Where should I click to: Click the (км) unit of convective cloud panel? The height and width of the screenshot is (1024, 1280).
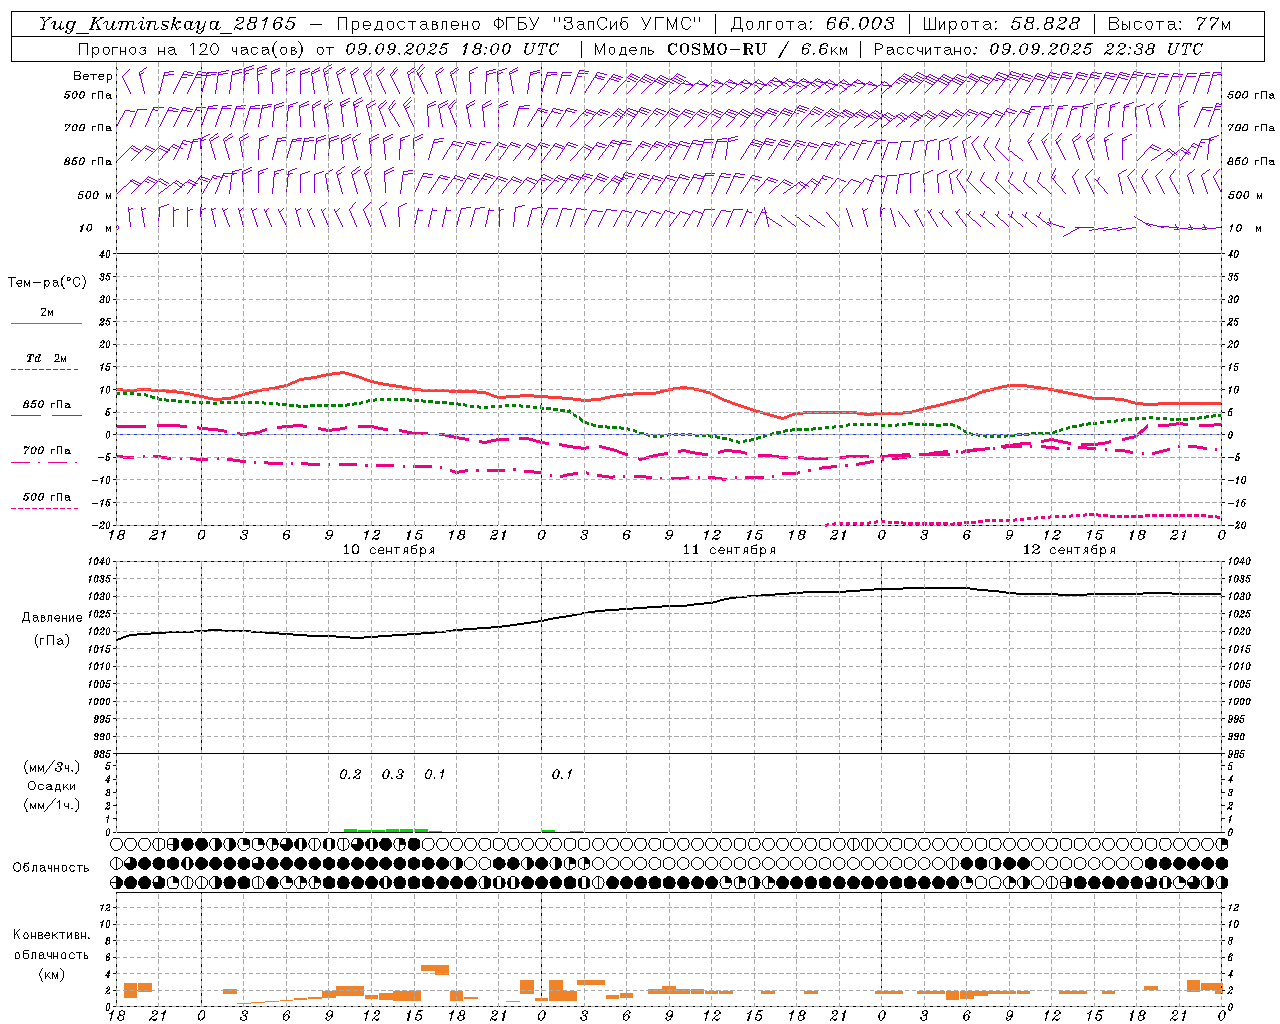tap(51, 974)
